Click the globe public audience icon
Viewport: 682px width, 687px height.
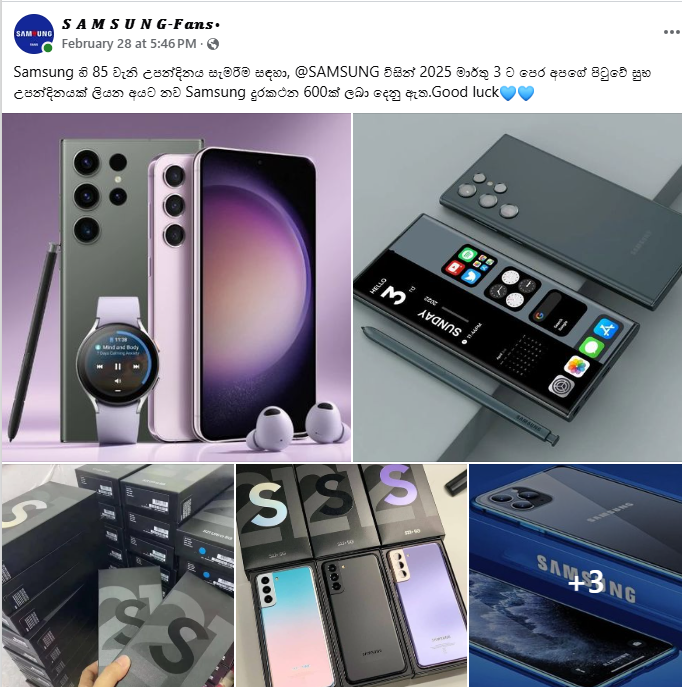[213, 44]
